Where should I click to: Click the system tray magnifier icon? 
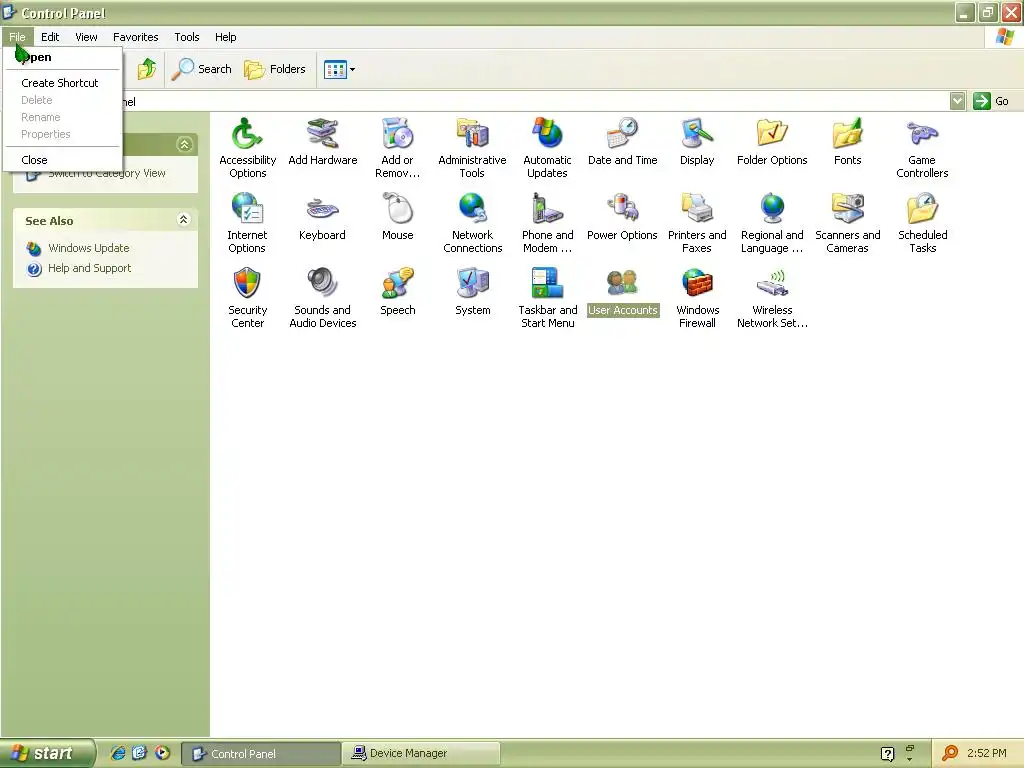tap(950, 753)
